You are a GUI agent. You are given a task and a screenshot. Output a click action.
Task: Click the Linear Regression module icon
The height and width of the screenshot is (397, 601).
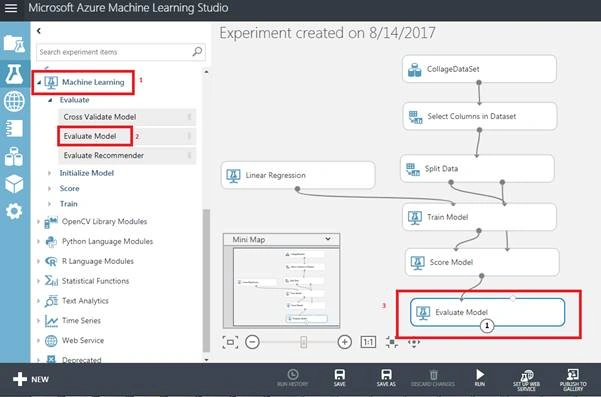click(x=233, y=176)
